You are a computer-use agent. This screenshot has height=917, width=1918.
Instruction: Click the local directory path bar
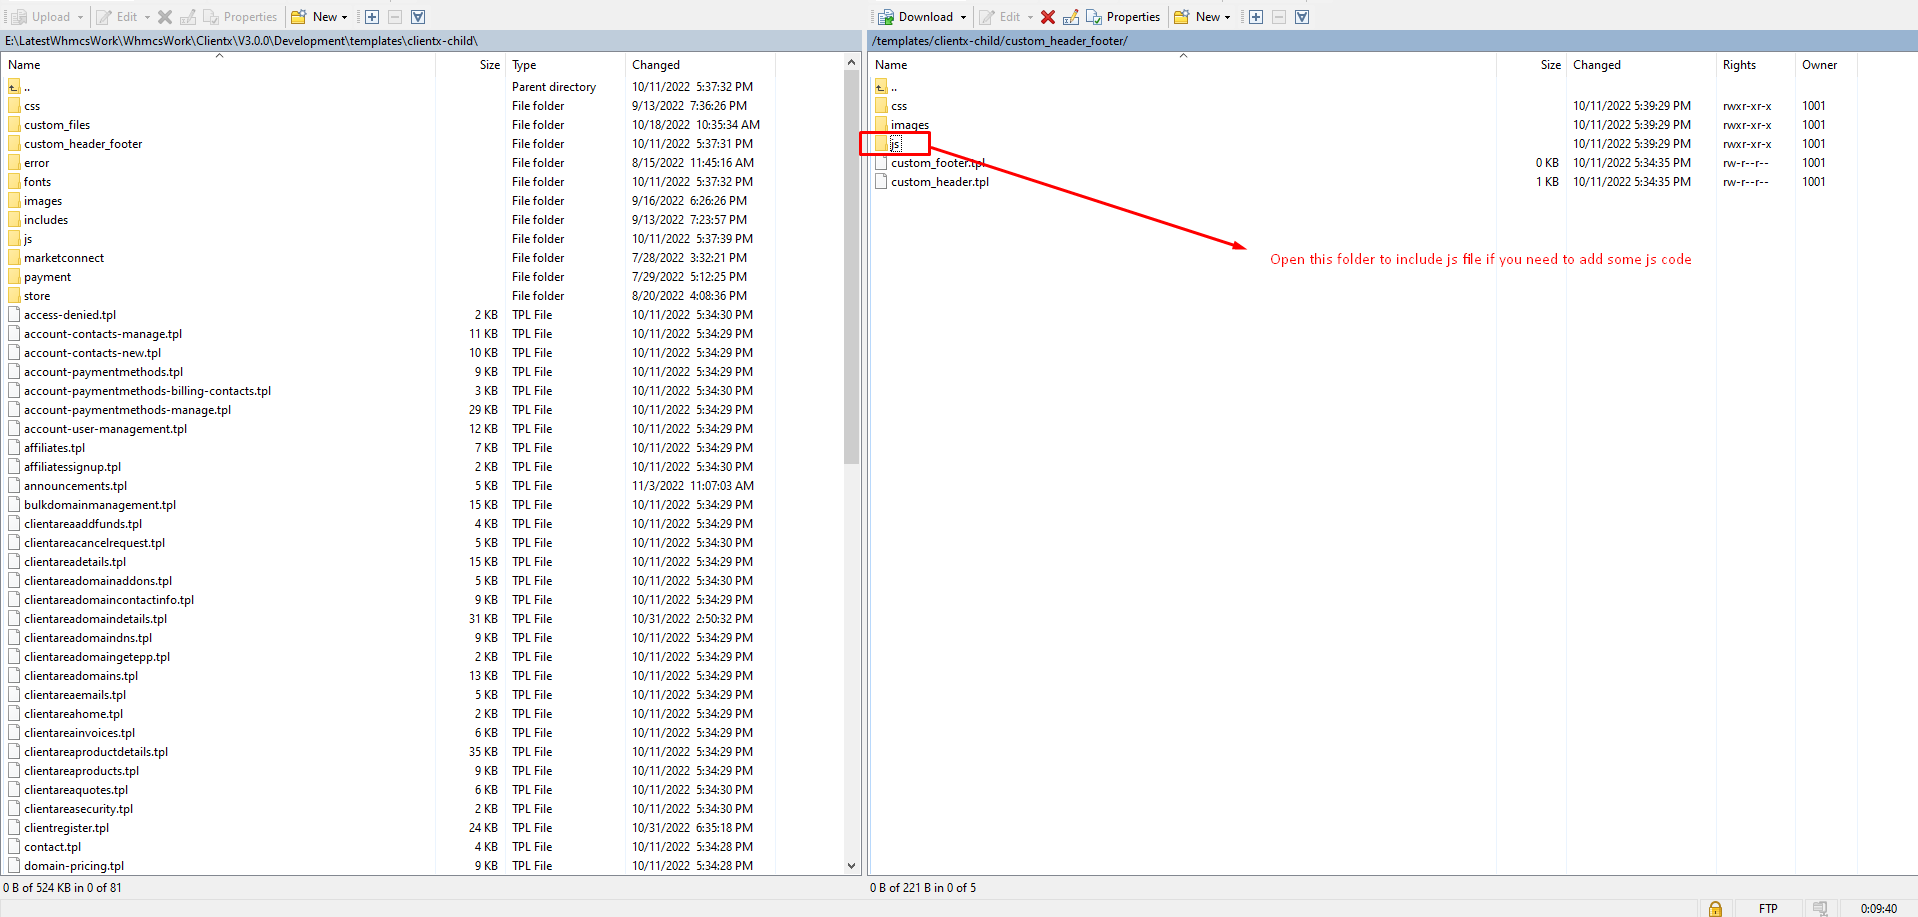(430, 41)
